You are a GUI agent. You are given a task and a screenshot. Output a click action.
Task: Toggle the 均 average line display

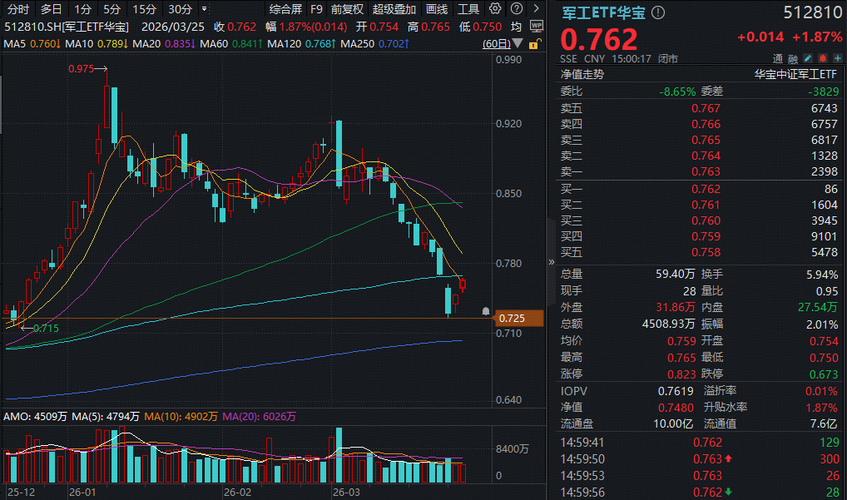[516, 26]
